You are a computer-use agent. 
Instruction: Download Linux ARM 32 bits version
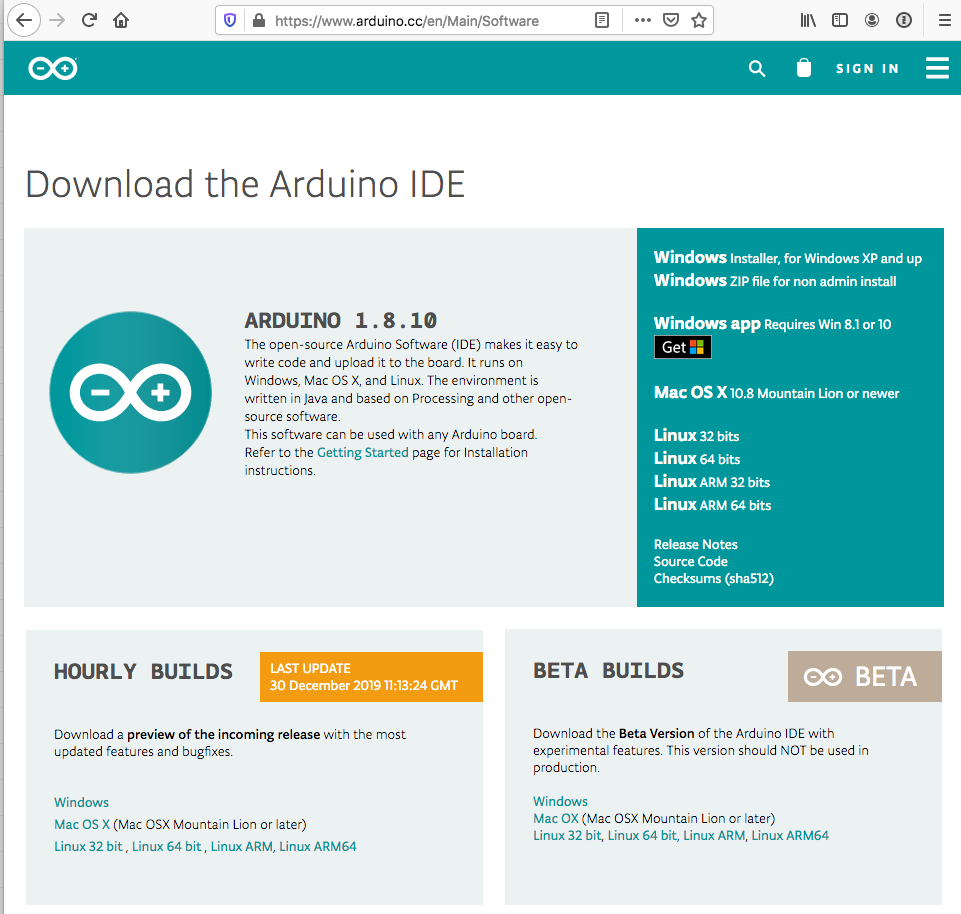pos(712,482)
